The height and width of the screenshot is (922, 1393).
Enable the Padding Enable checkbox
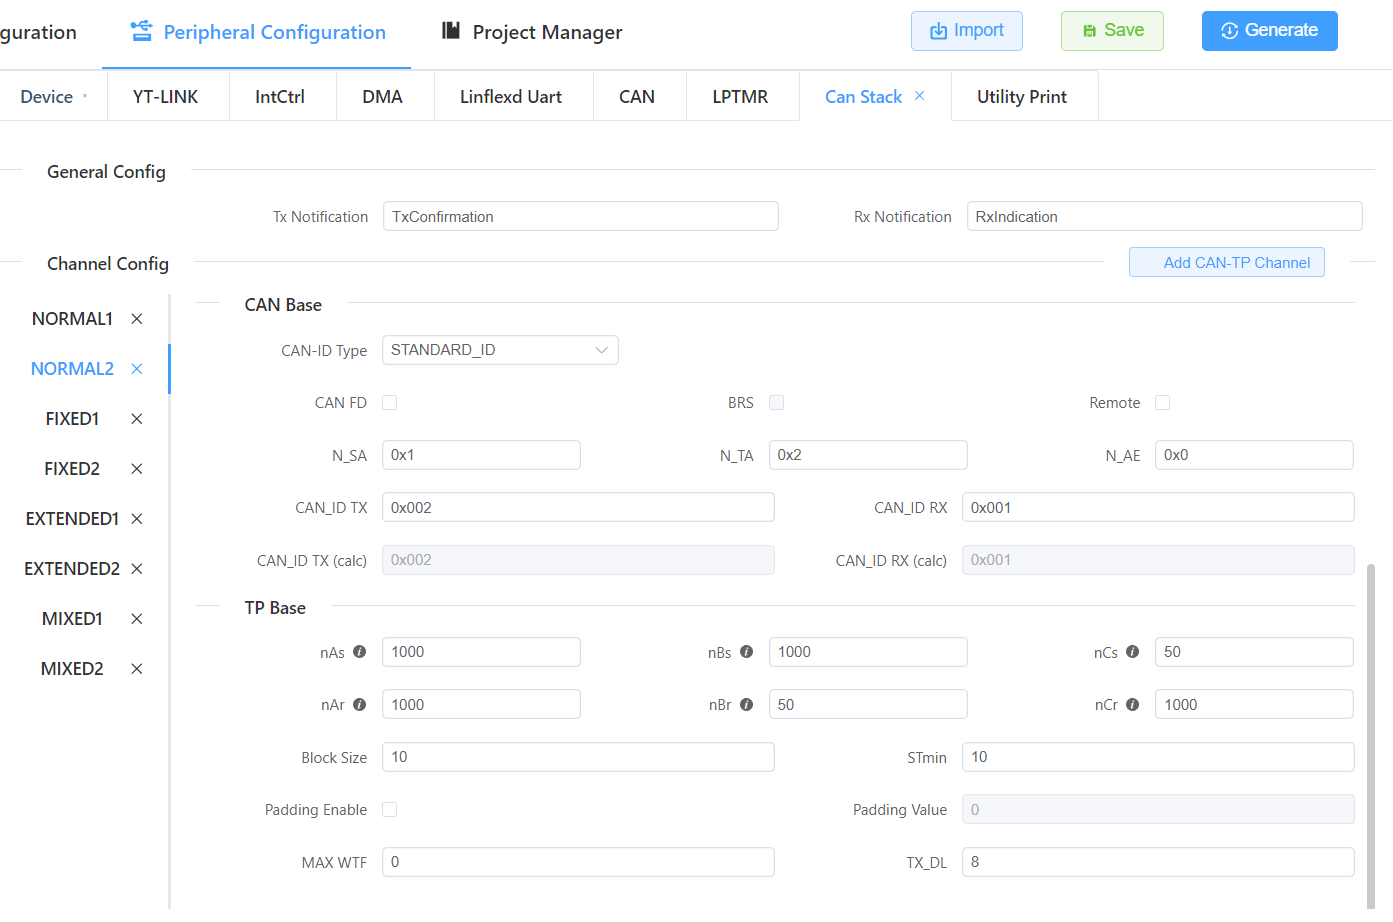(x=390, y=810)
